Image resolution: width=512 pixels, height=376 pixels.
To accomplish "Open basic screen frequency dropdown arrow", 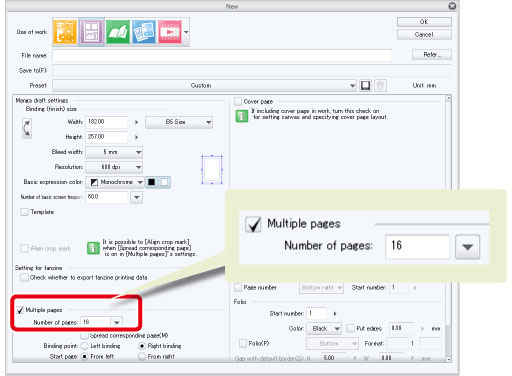I will click(136, 197).
